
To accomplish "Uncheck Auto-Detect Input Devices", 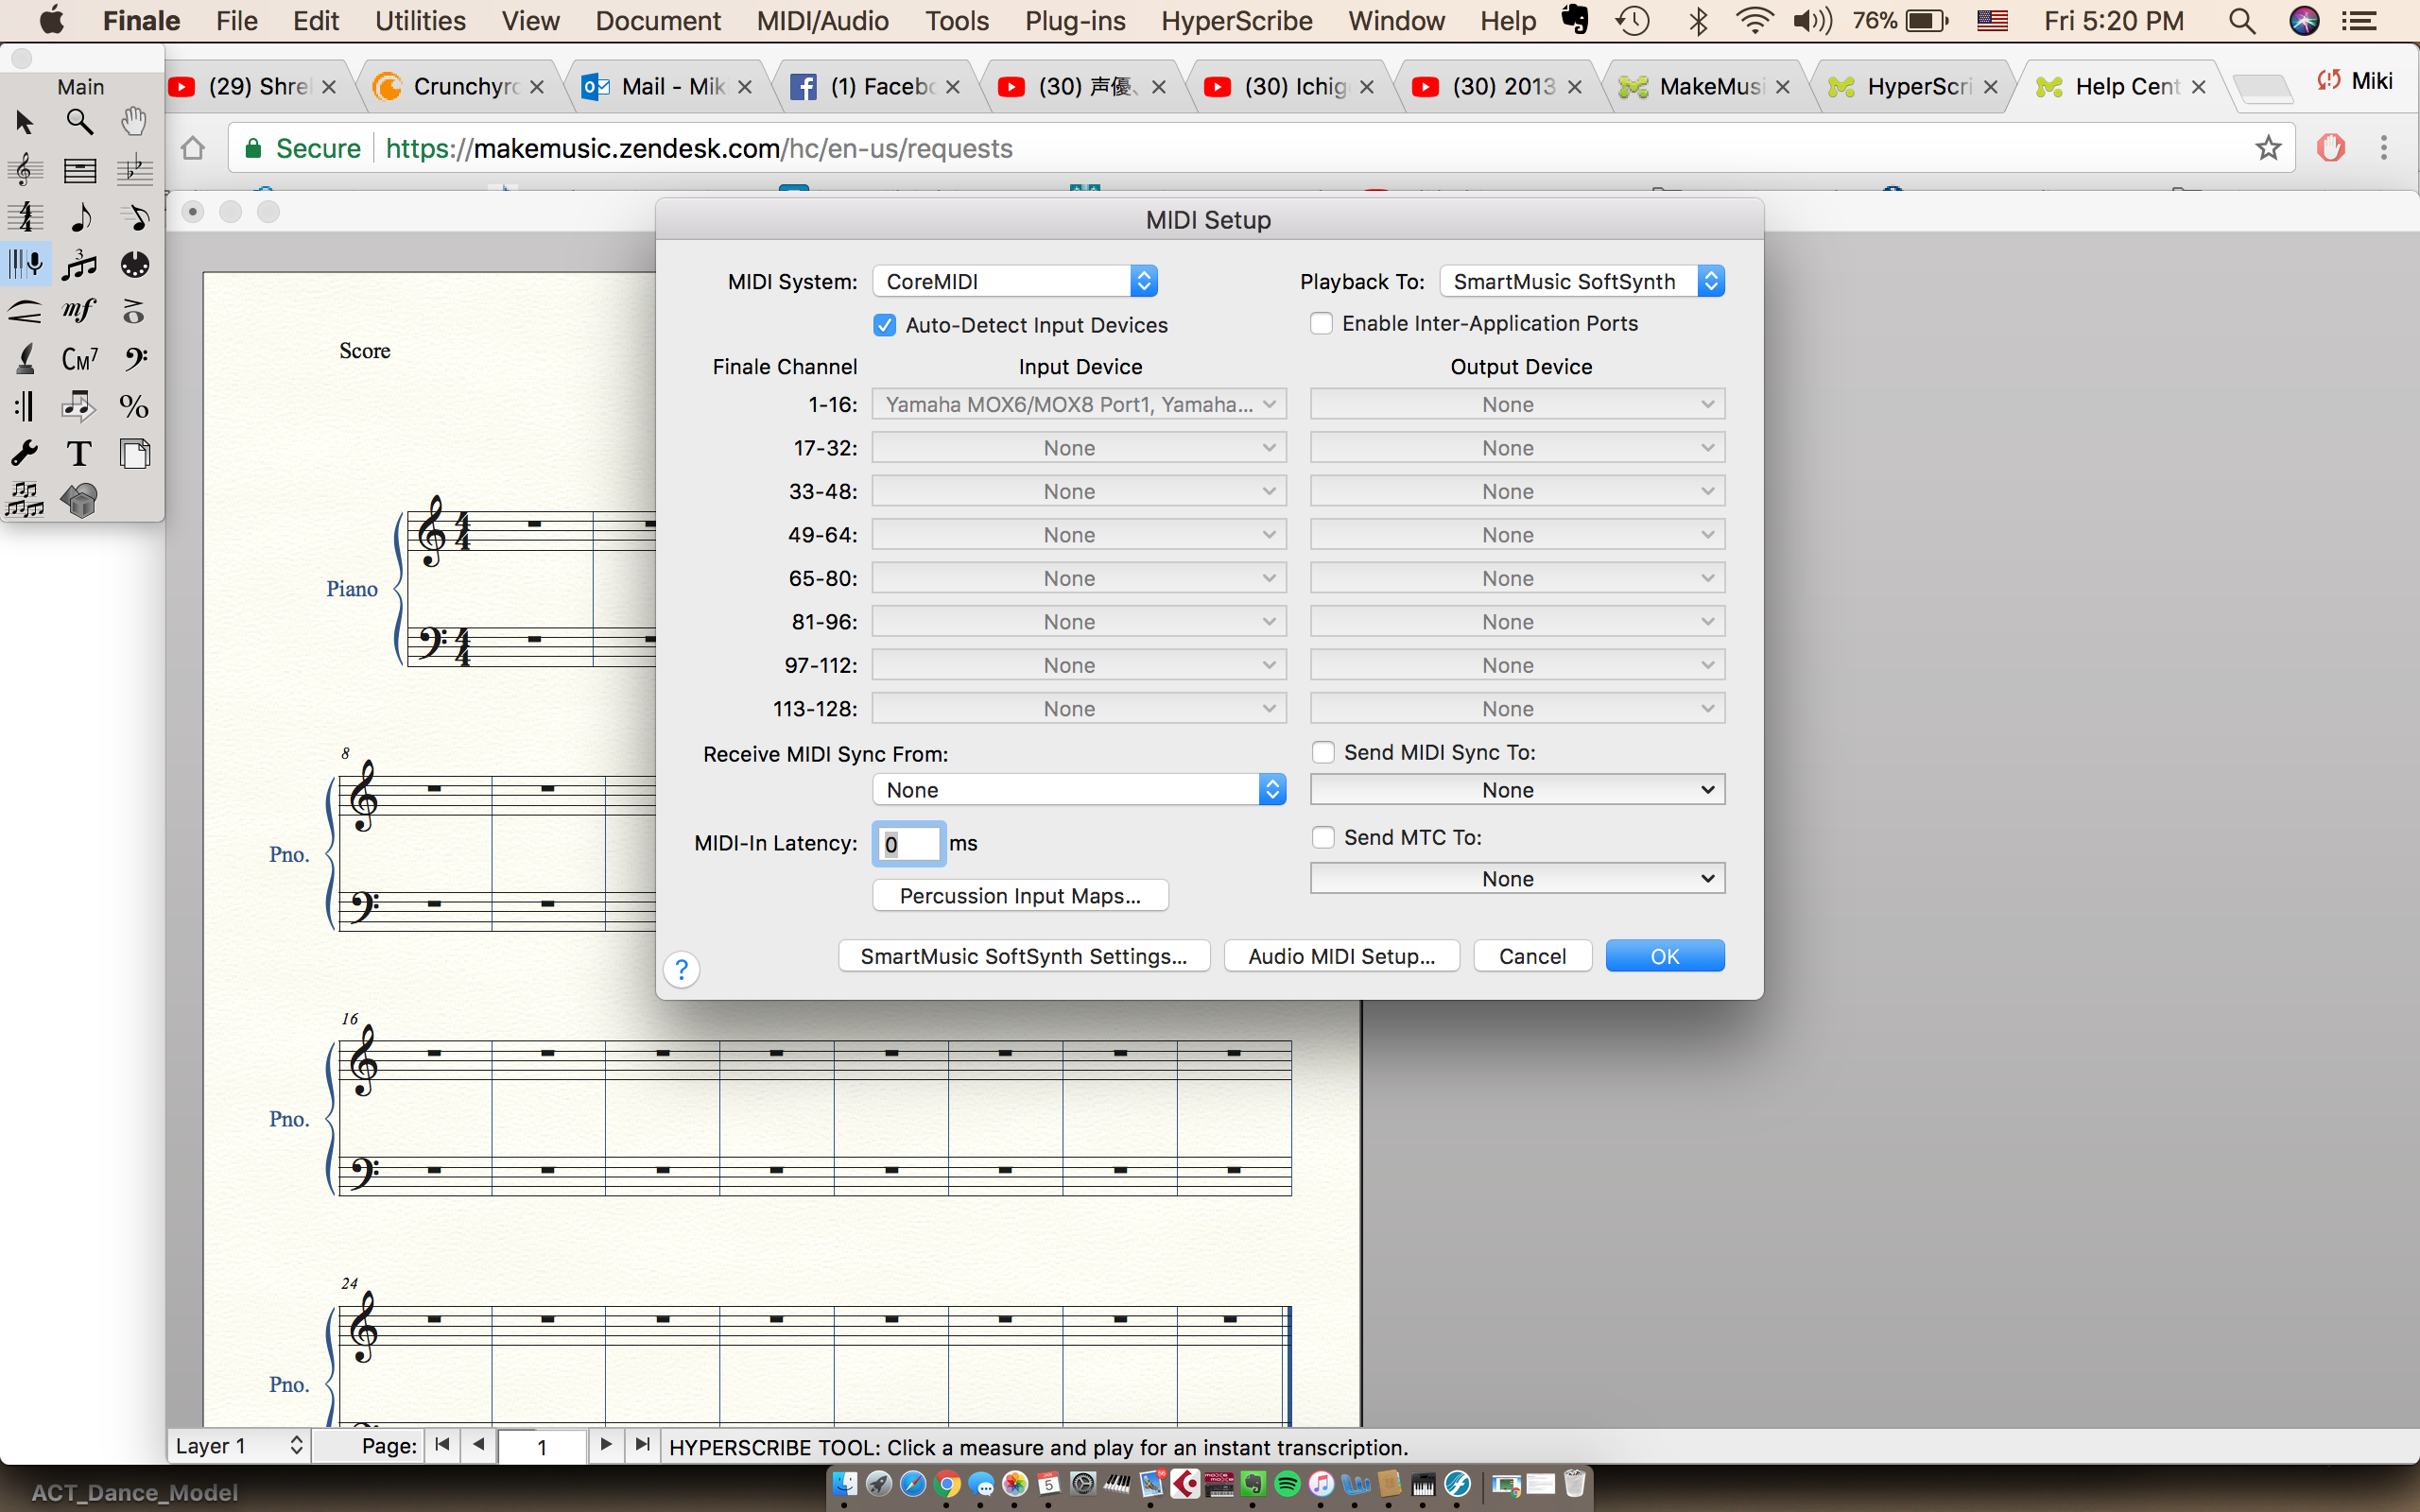I will pos(885,325).
